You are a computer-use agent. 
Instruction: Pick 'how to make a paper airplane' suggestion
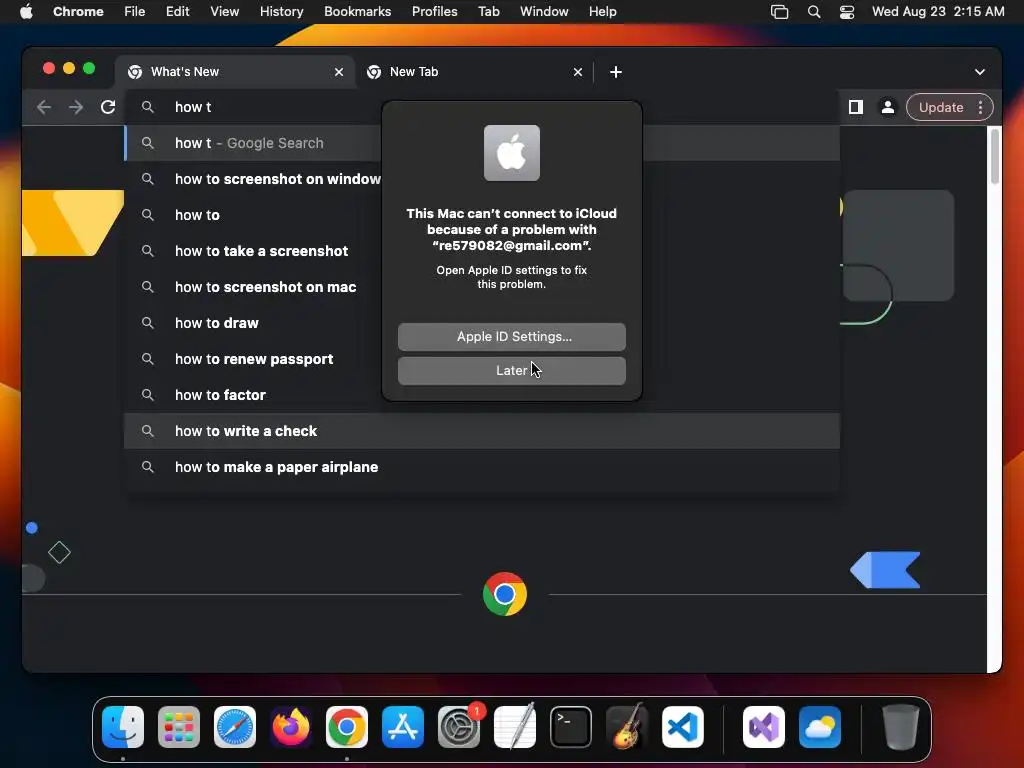click(482, 467)
